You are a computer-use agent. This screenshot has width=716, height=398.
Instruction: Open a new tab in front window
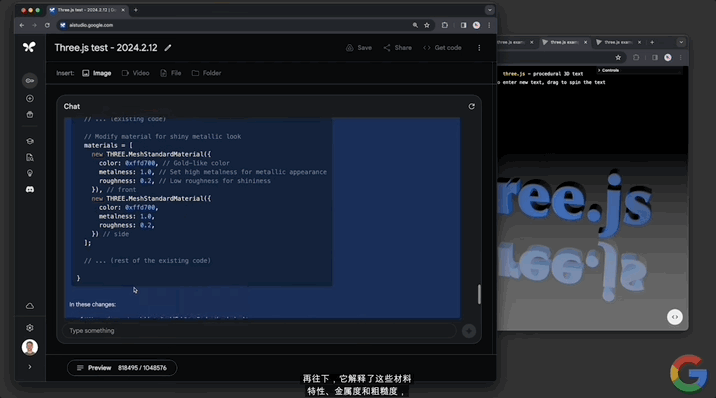tap(136, 10)
